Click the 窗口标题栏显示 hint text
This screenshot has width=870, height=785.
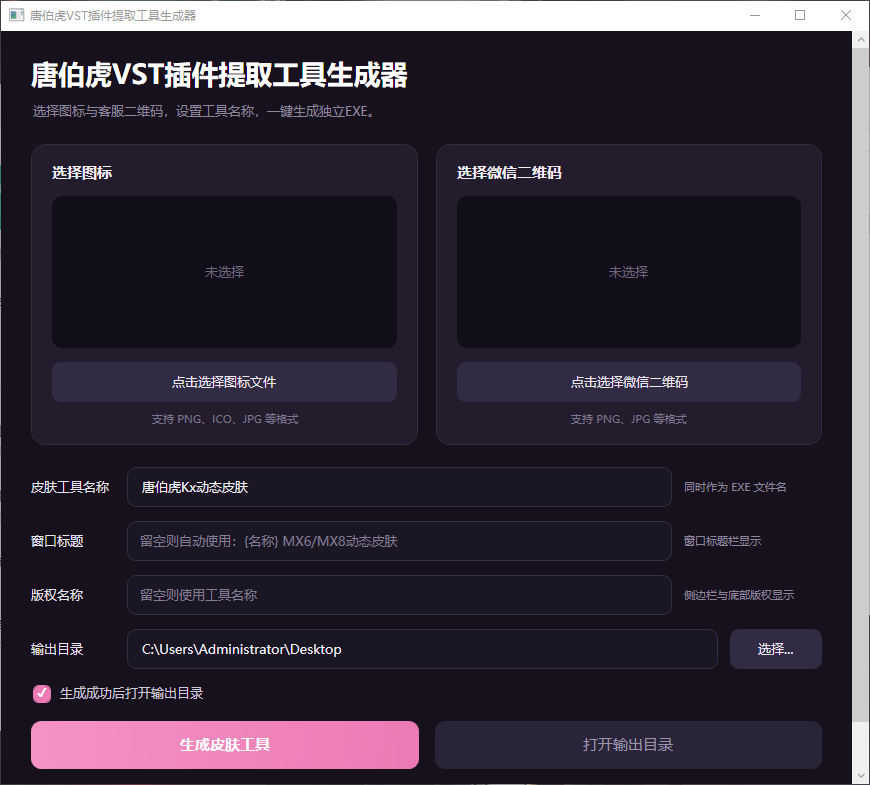tap(722, 541)
